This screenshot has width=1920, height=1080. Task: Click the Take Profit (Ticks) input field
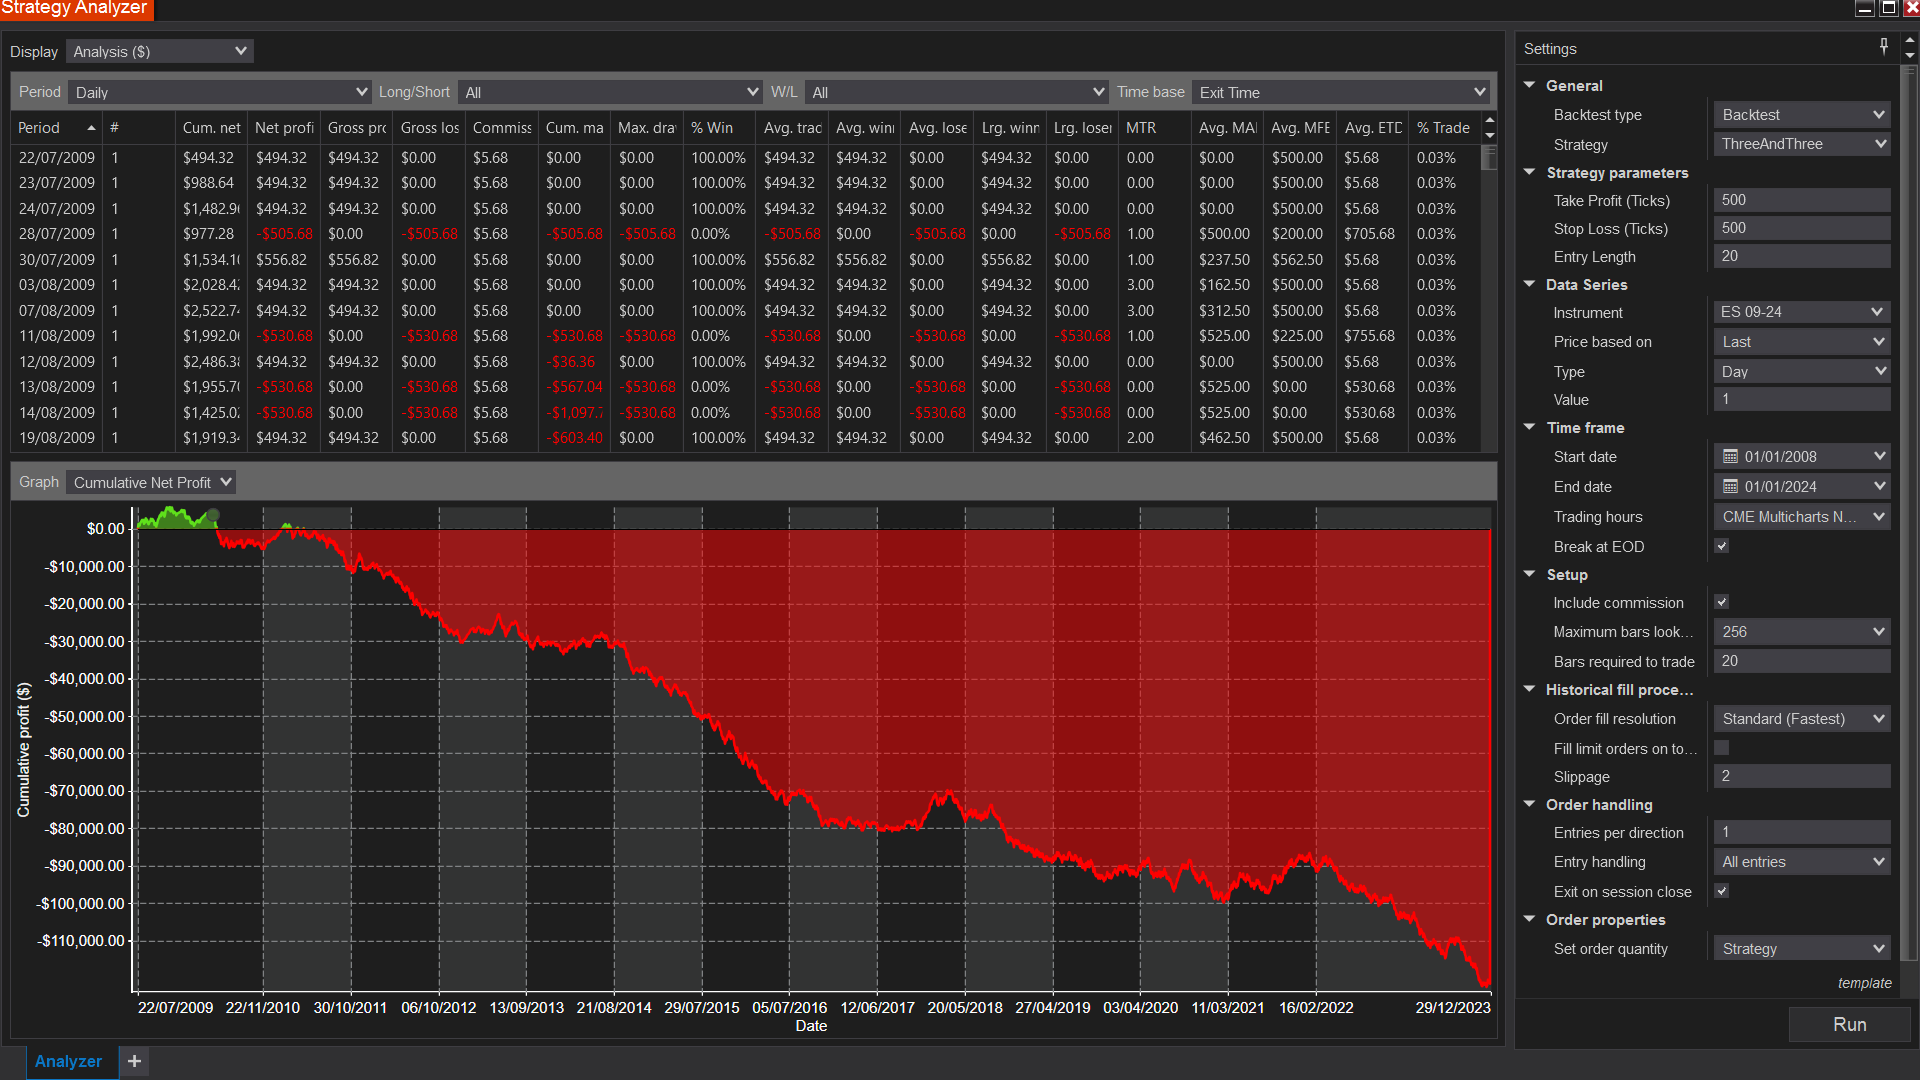[x=1801, y=200]
